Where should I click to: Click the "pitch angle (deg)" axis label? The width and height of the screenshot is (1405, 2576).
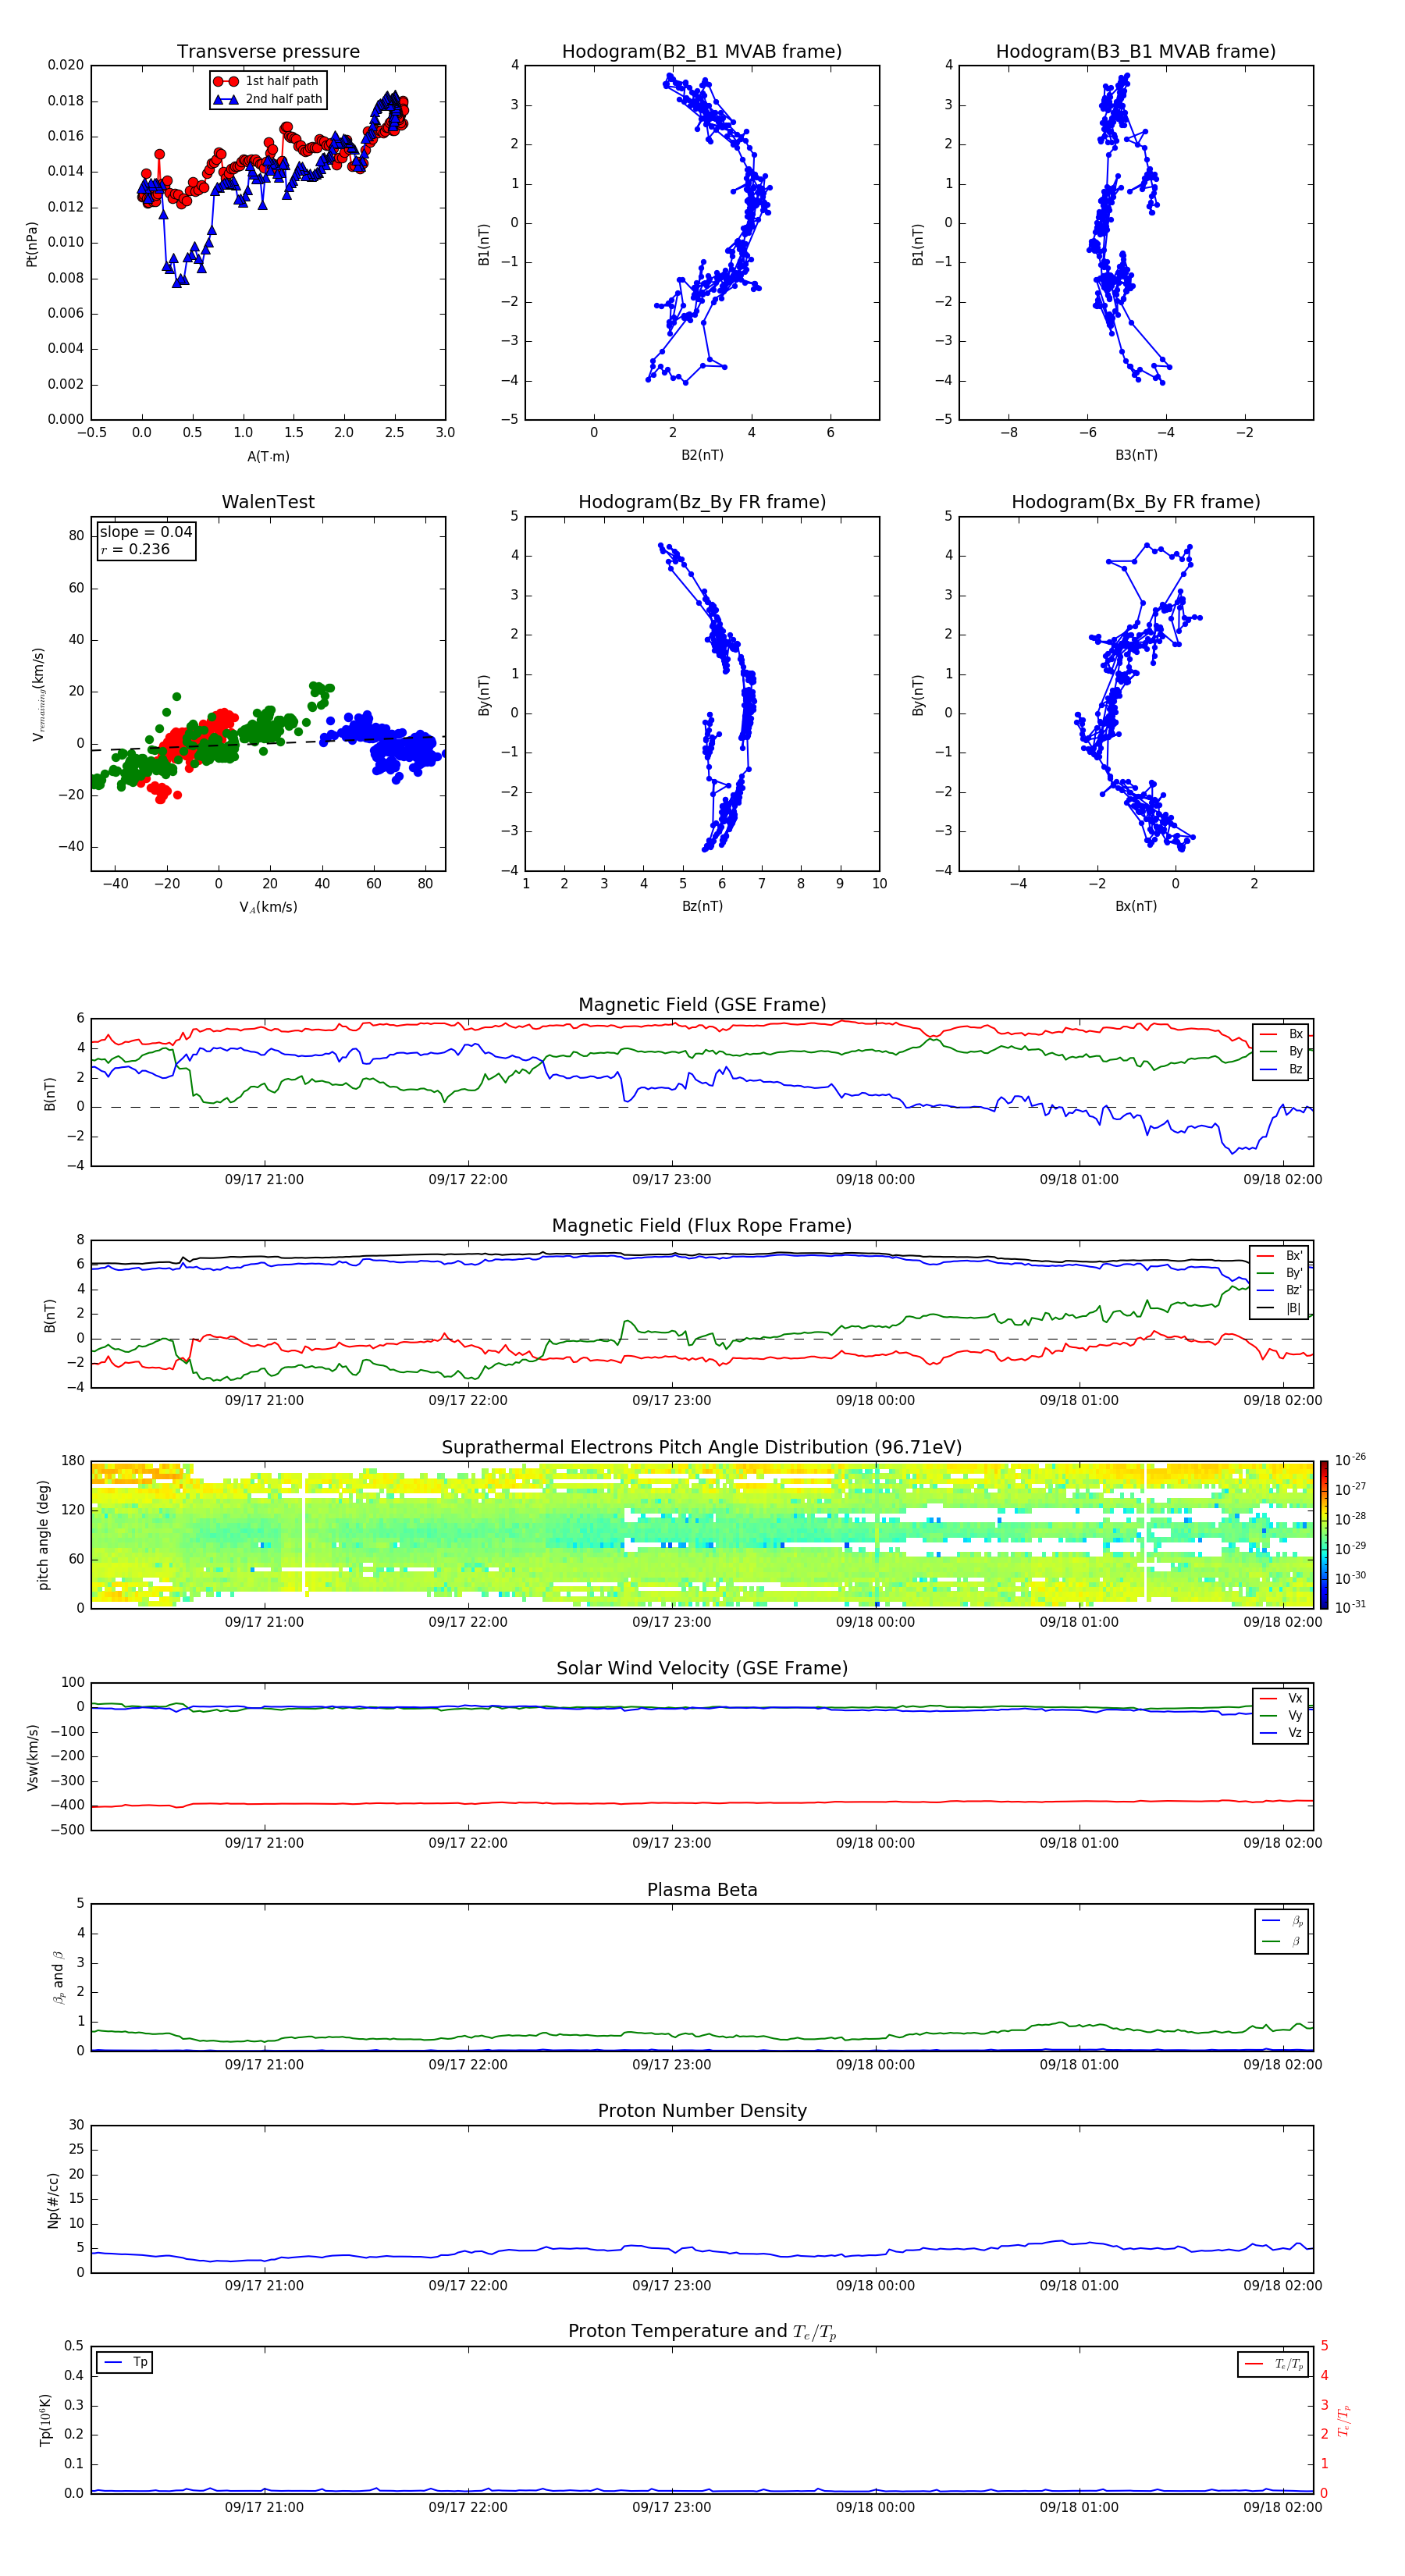coord(44,1535)
